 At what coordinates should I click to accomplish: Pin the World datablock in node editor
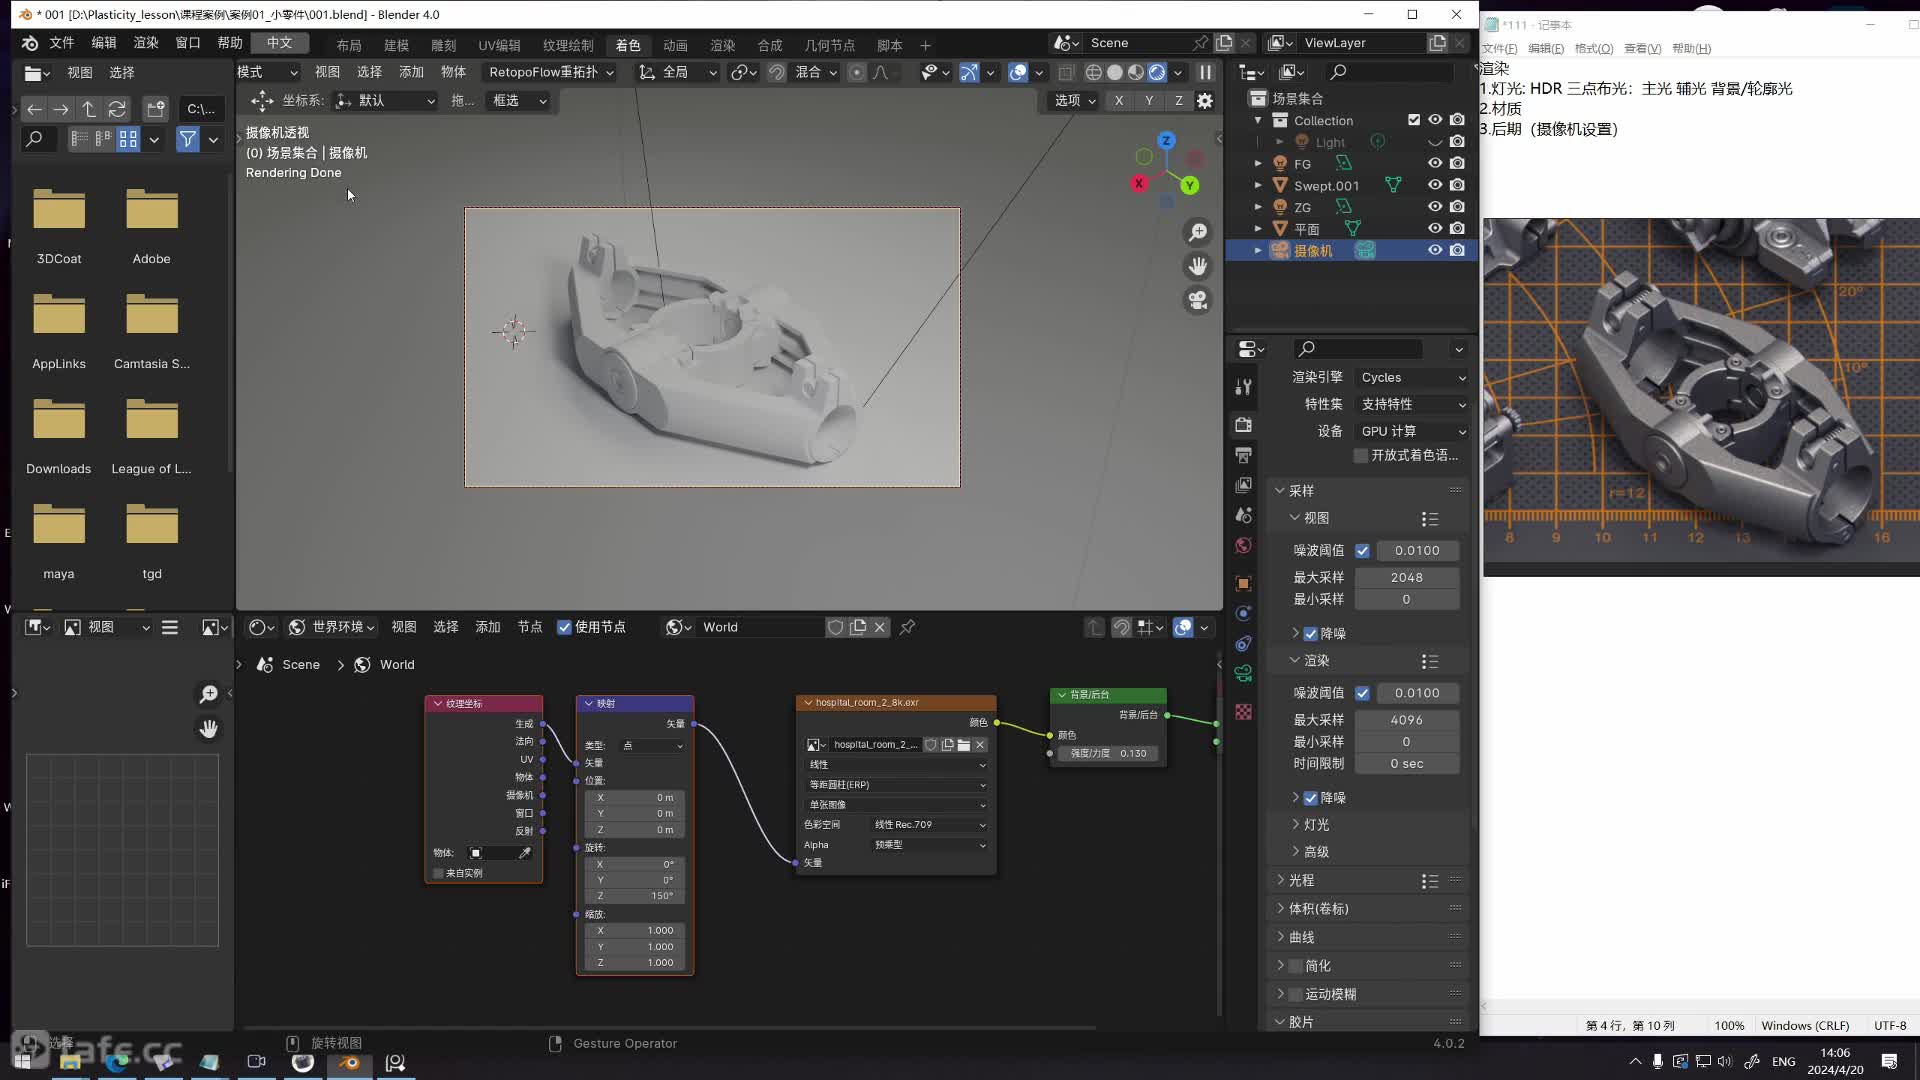tap(907, 627)
